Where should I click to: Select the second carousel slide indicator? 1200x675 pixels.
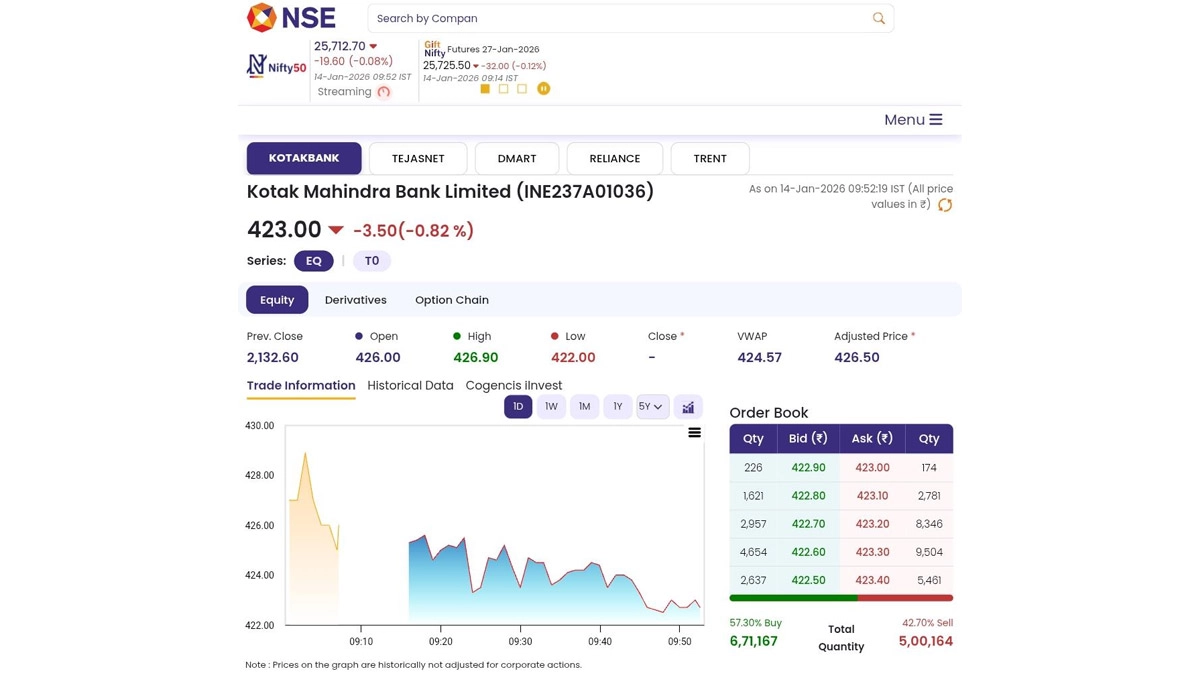(503, 89)
